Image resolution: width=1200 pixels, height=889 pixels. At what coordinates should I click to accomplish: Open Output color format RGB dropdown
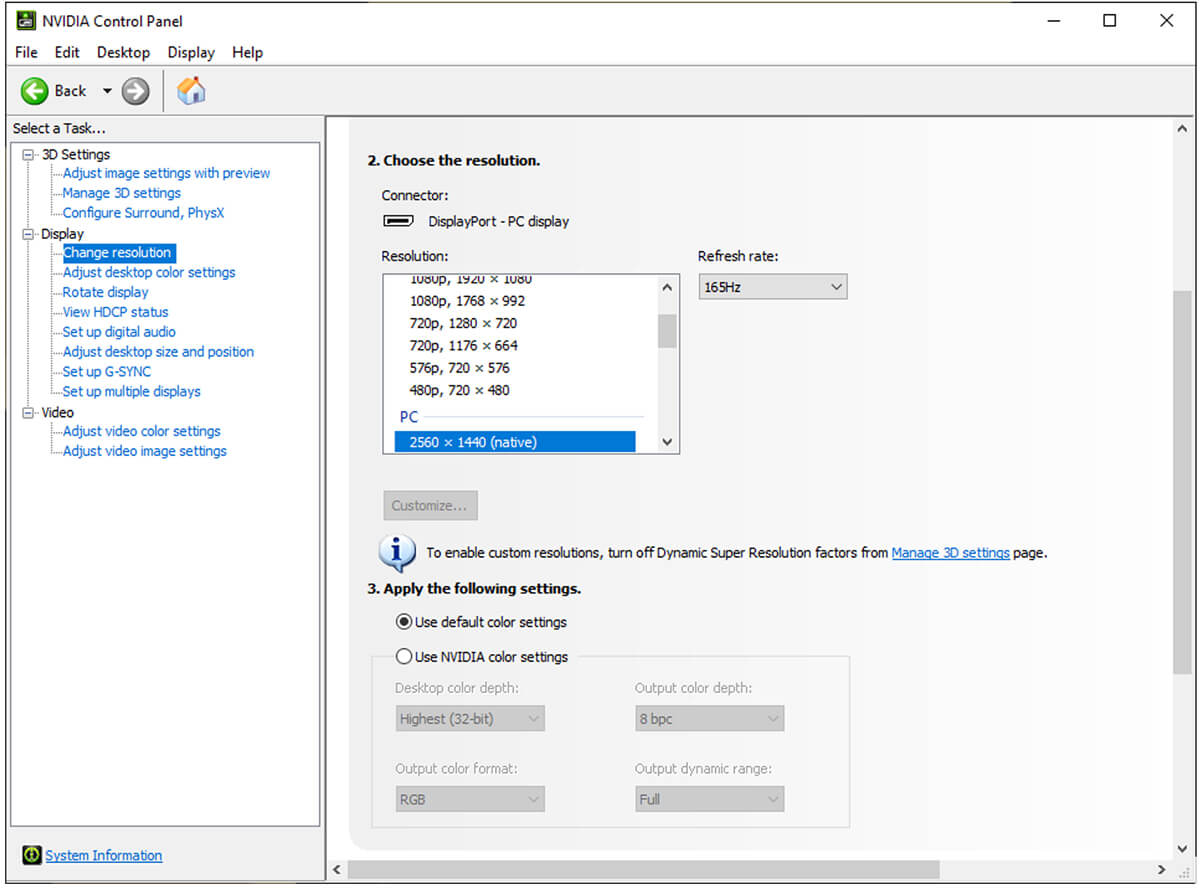pos(470,799)
